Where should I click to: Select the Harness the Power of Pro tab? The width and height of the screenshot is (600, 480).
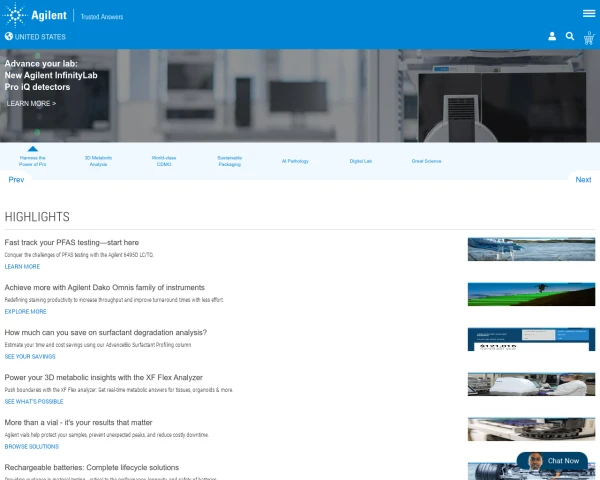[33, 161]
